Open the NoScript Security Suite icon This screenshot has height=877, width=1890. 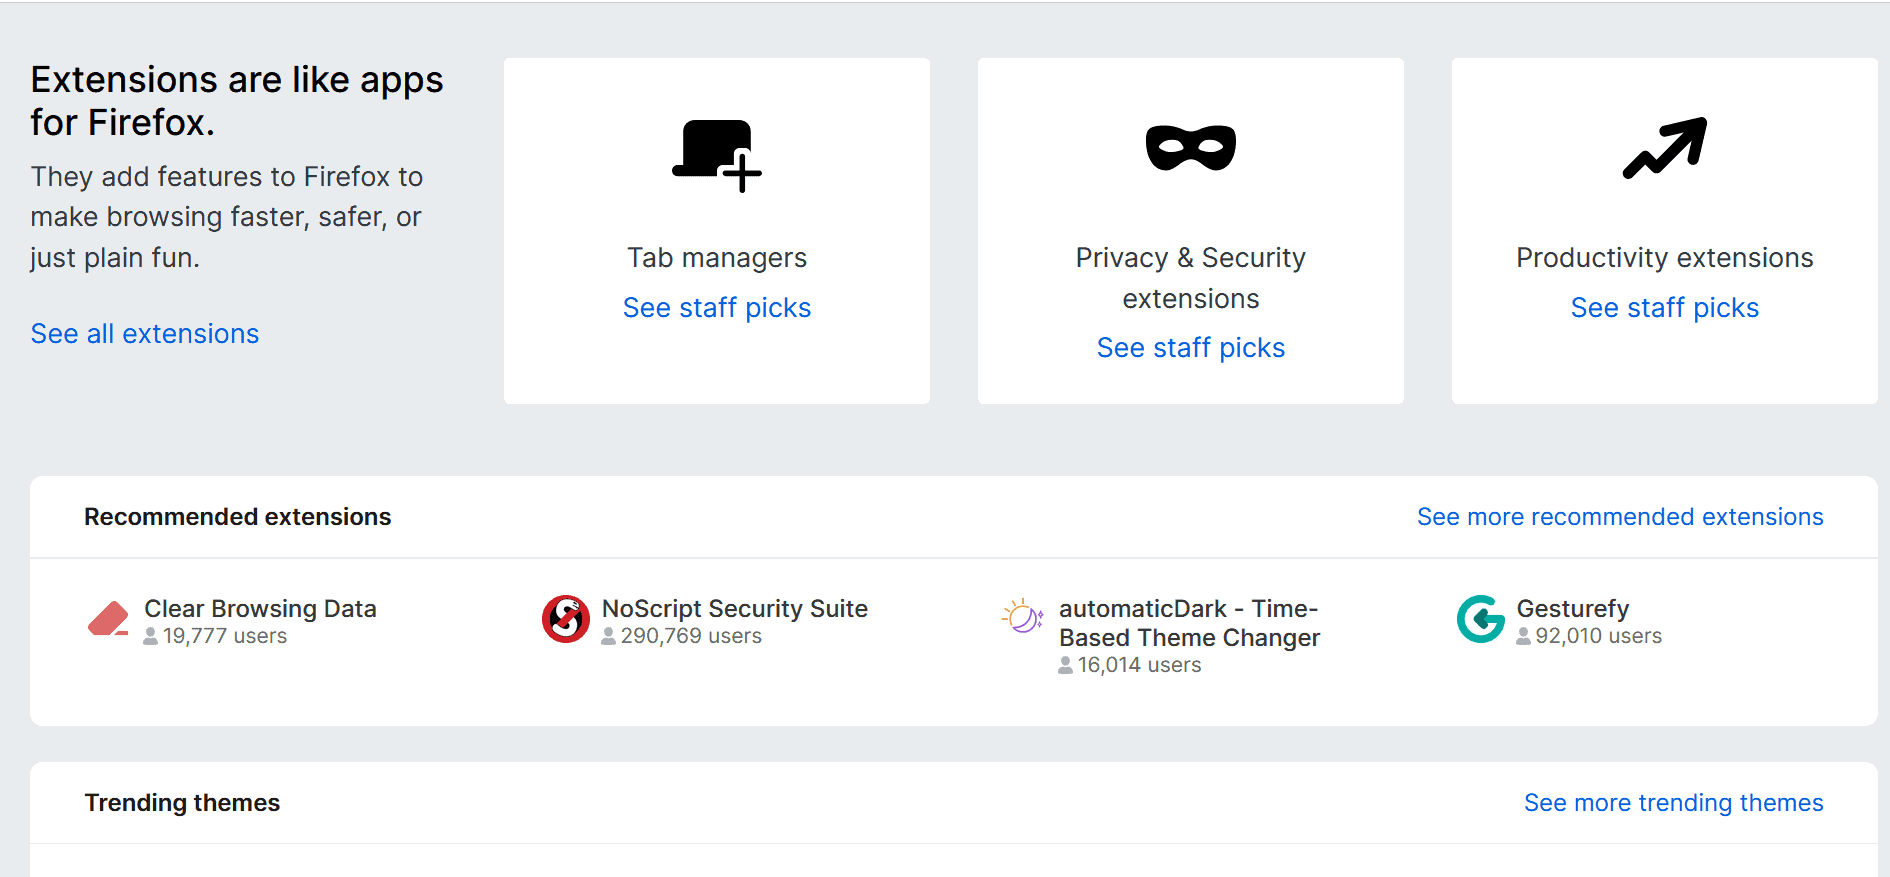click(566, 619)
